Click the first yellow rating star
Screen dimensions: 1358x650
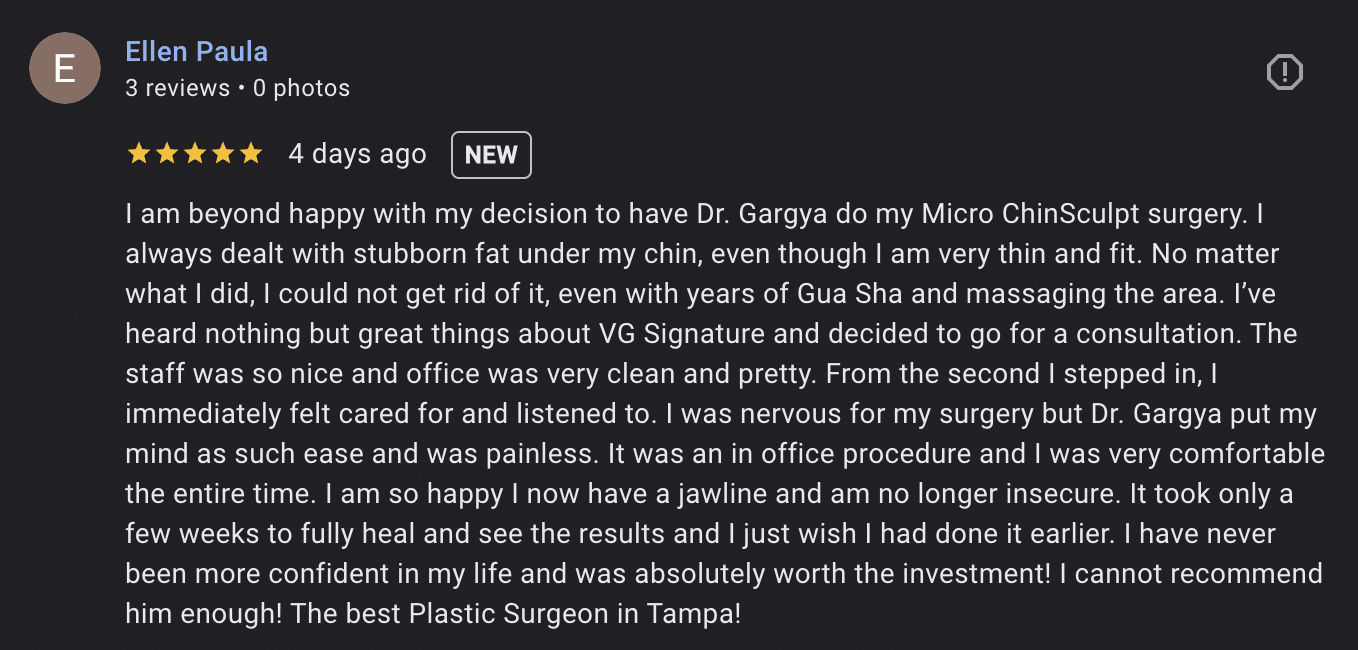tap(138, 154)
